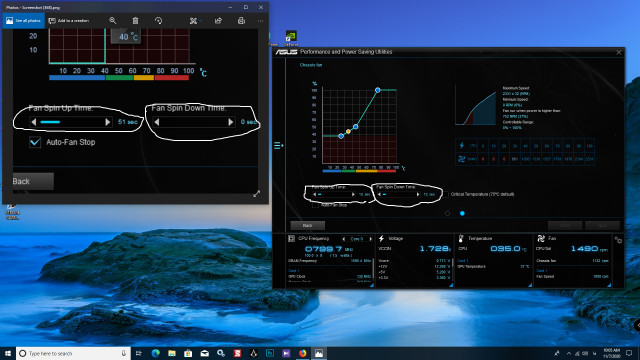
Task: Click Add to a creation in Photos
Action: click(69, 21)
